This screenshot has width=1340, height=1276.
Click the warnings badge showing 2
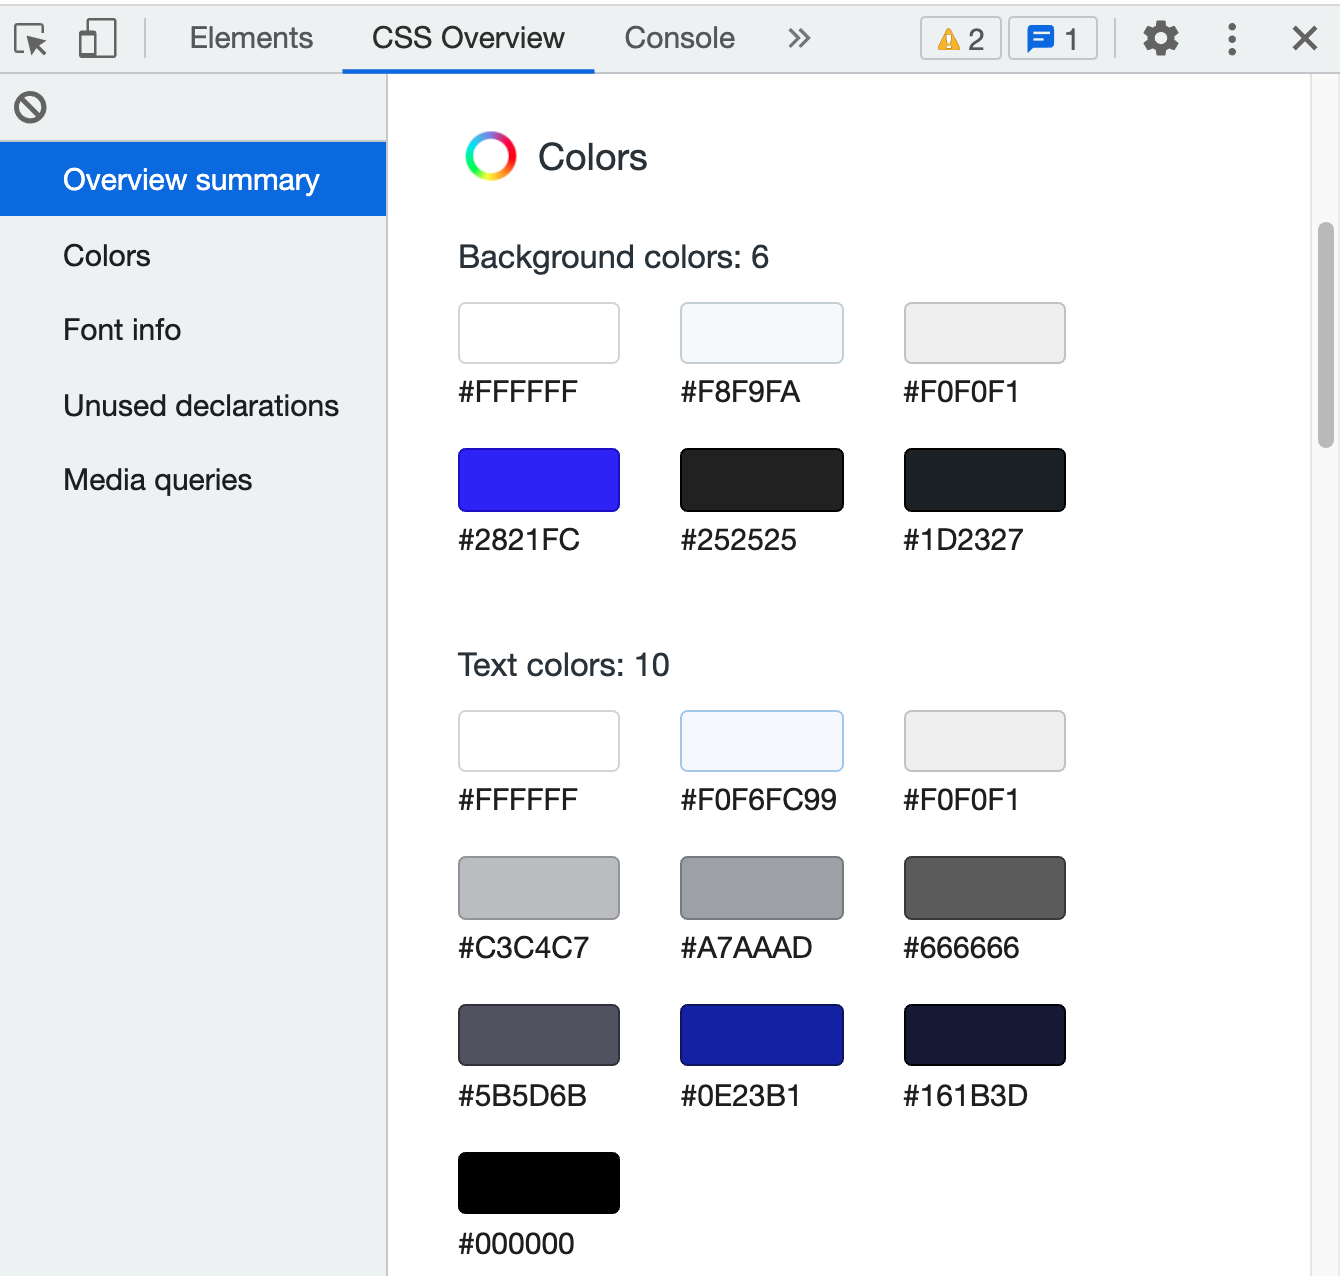[959, 38]
